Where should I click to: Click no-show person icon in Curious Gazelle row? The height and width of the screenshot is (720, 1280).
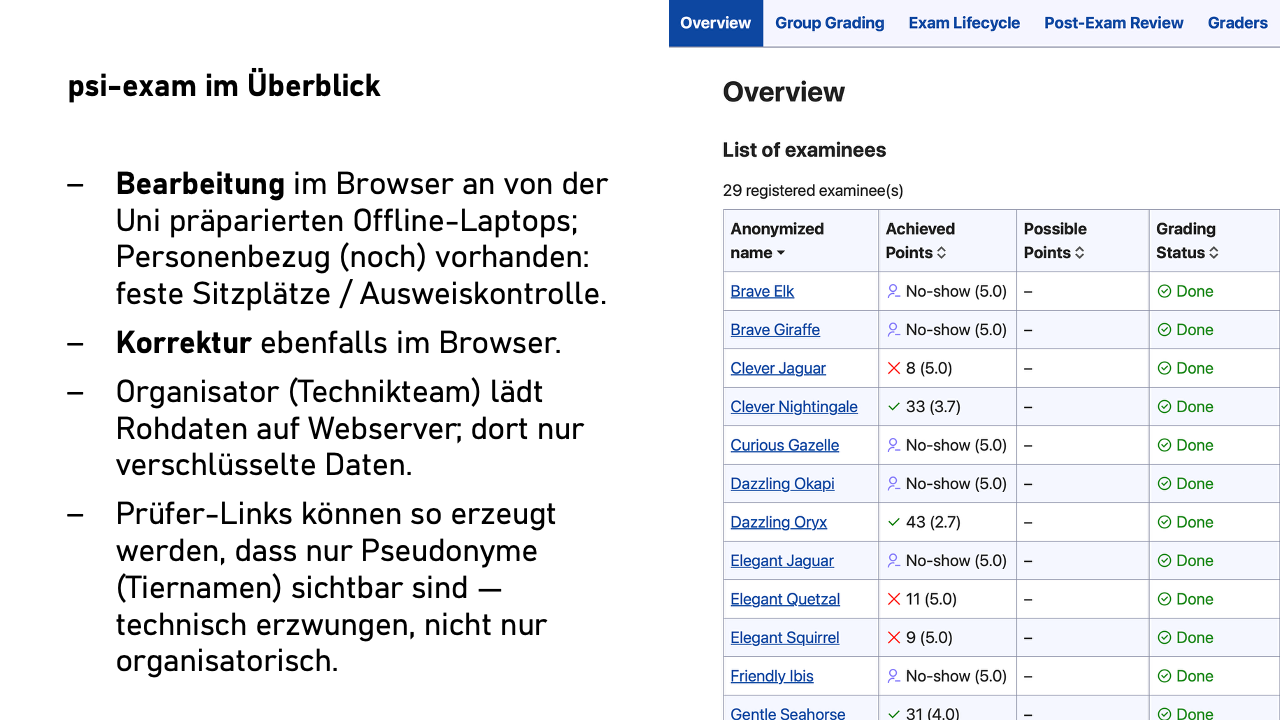894,445
